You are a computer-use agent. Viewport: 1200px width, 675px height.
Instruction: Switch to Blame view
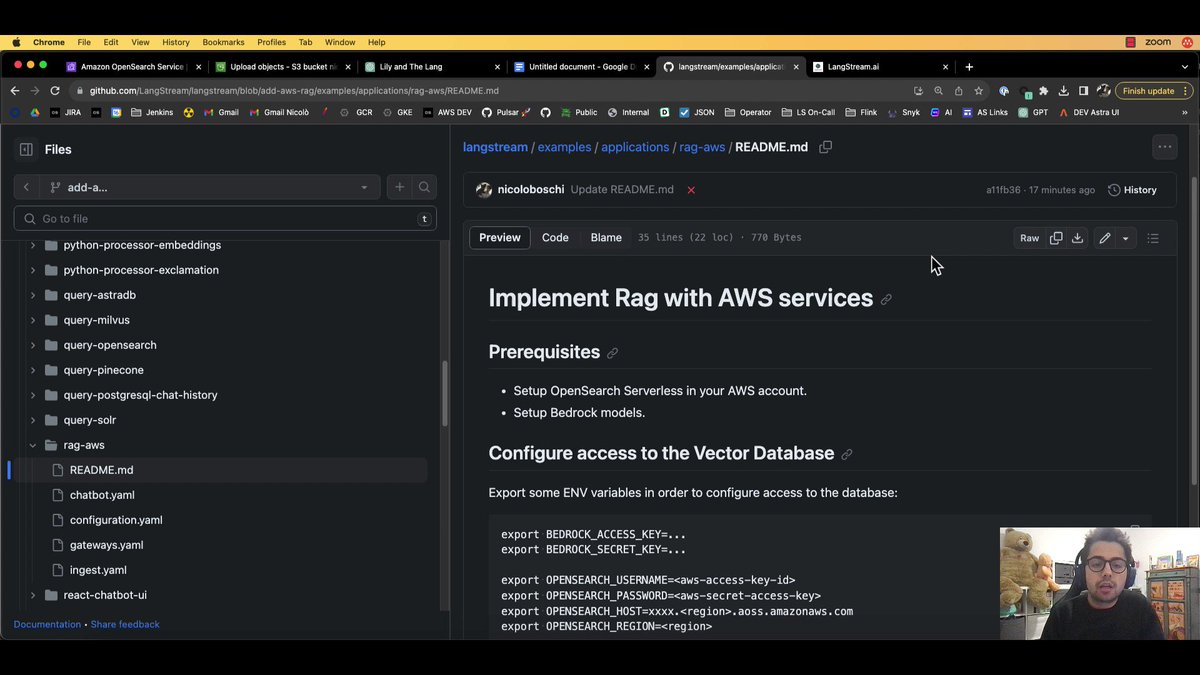coord(606,238)
